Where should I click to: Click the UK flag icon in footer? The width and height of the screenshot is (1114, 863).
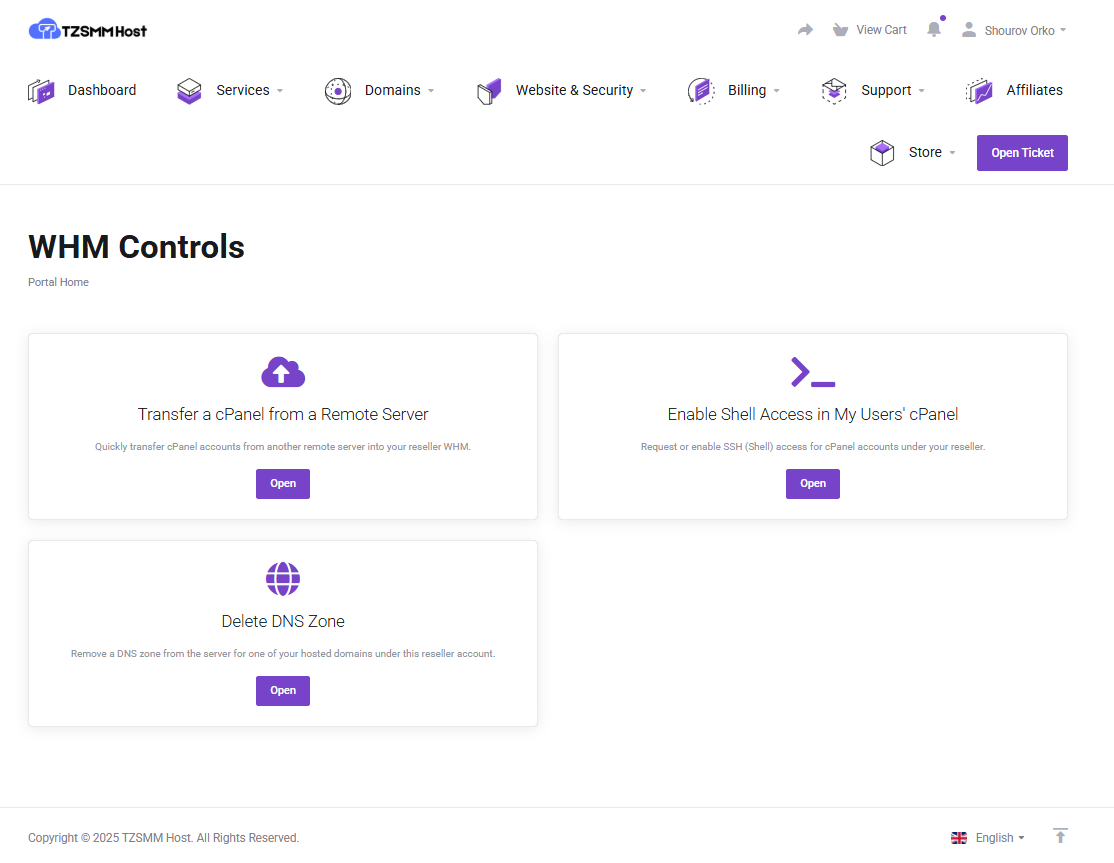[958, 837]
